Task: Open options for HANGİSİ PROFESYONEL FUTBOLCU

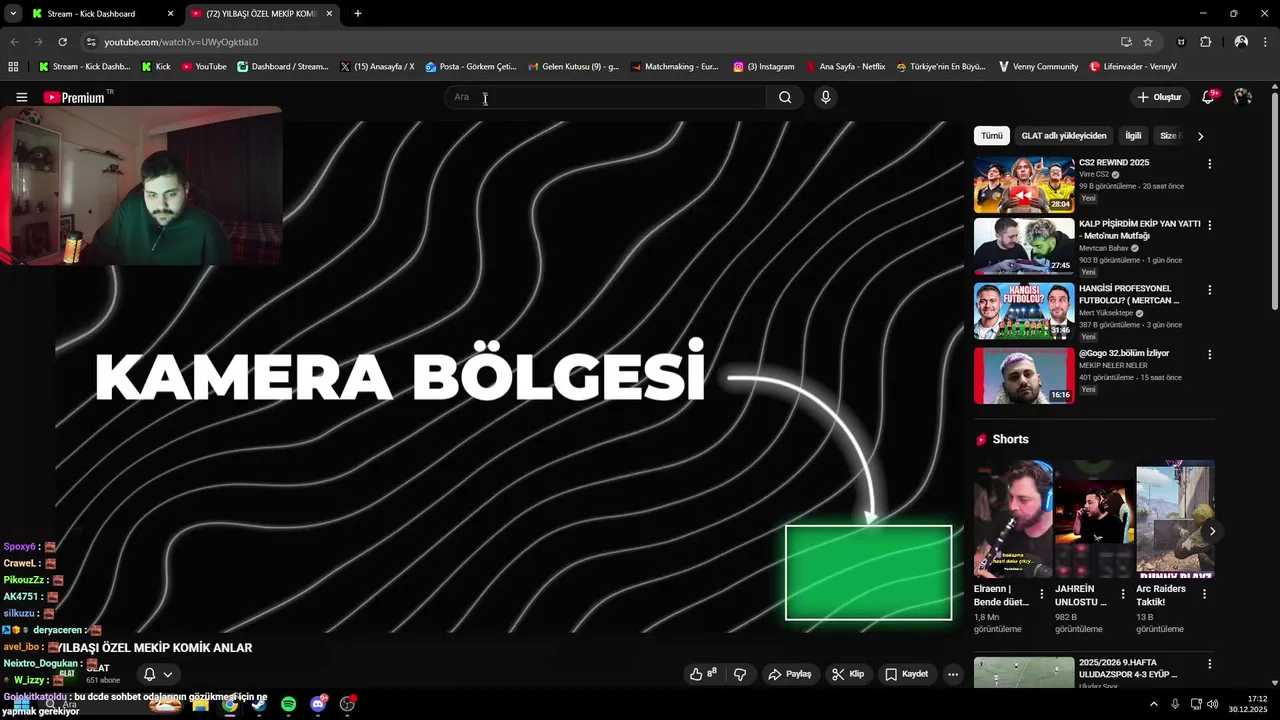Action: coord(1209,290)
